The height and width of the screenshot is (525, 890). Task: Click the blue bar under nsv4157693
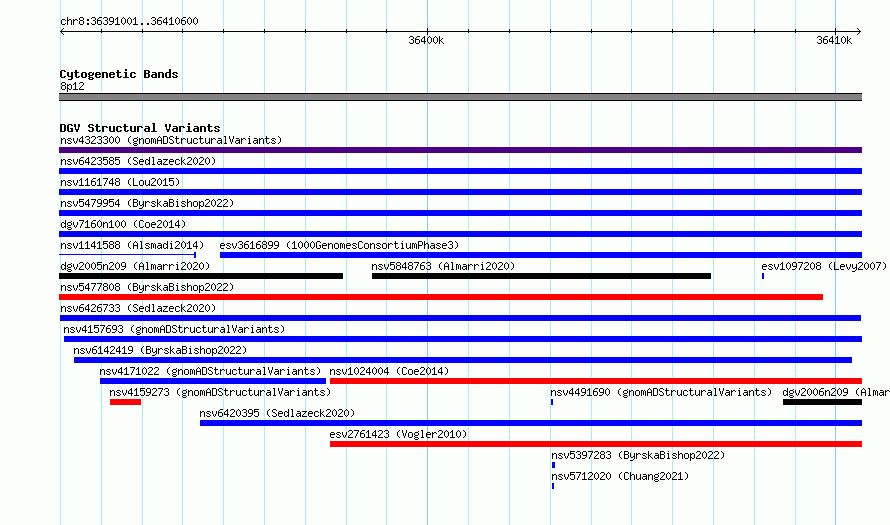coord(463,339)
